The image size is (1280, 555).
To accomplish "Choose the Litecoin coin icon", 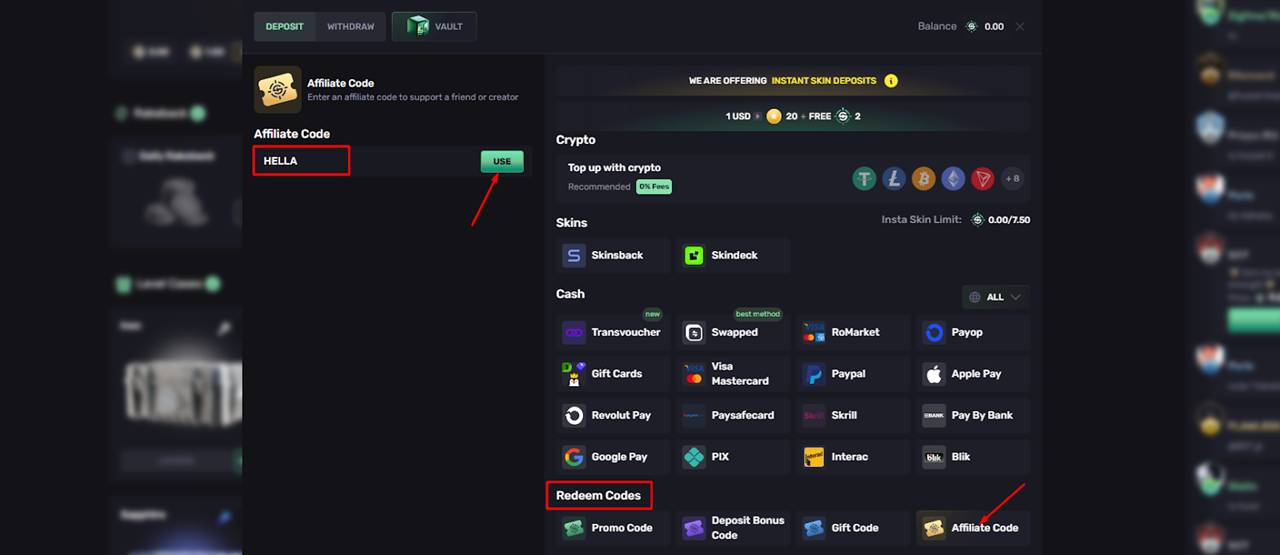I will point(894,179).
